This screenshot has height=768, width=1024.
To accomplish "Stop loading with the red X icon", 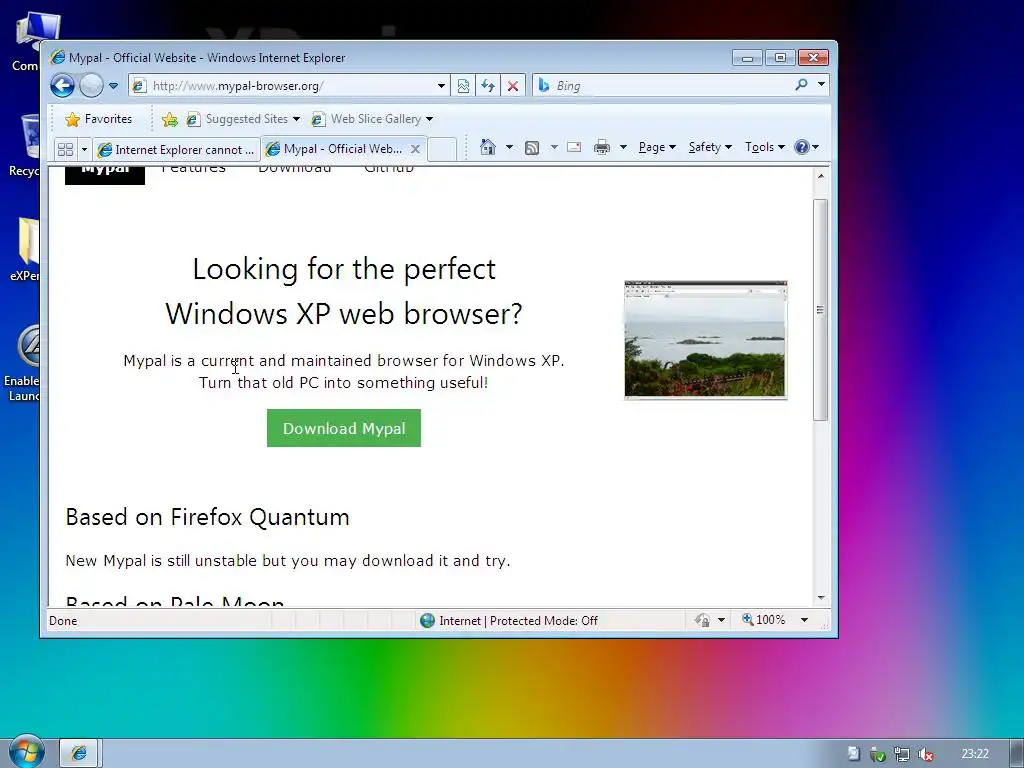I will click(x=513, y=86).
